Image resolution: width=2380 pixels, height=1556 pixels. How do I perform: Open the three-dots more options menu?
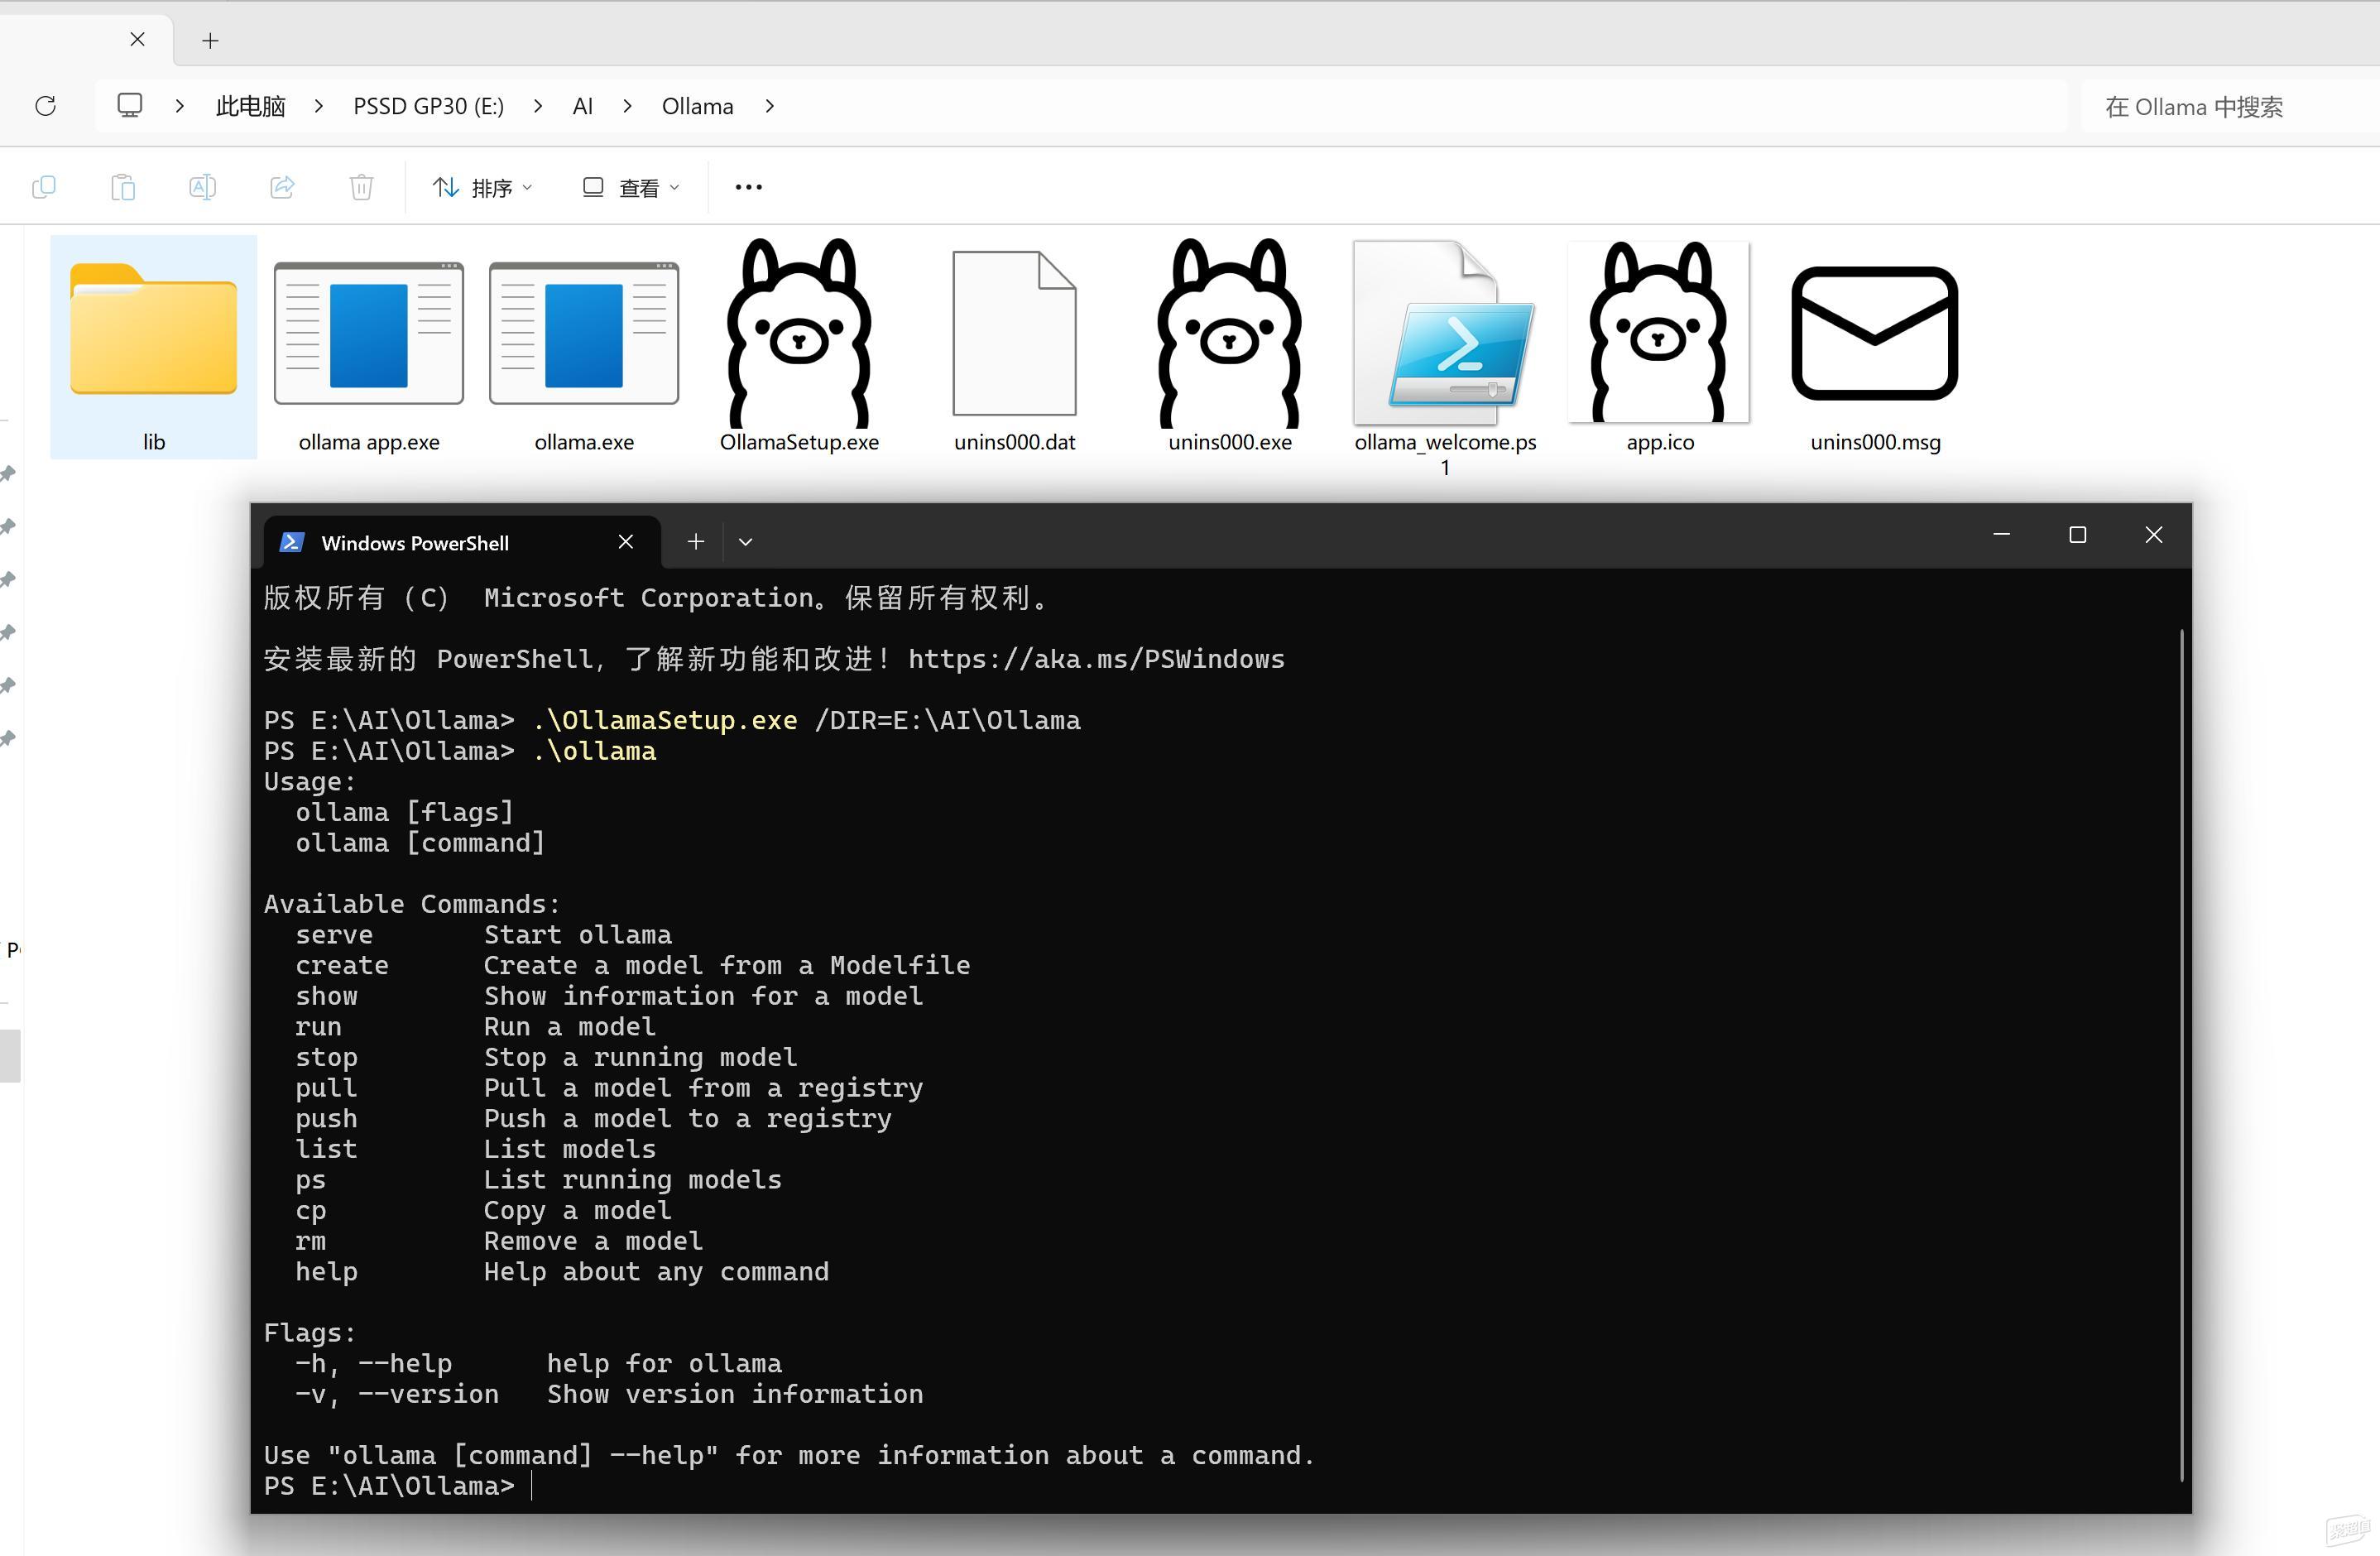click(x=748, y=187)
